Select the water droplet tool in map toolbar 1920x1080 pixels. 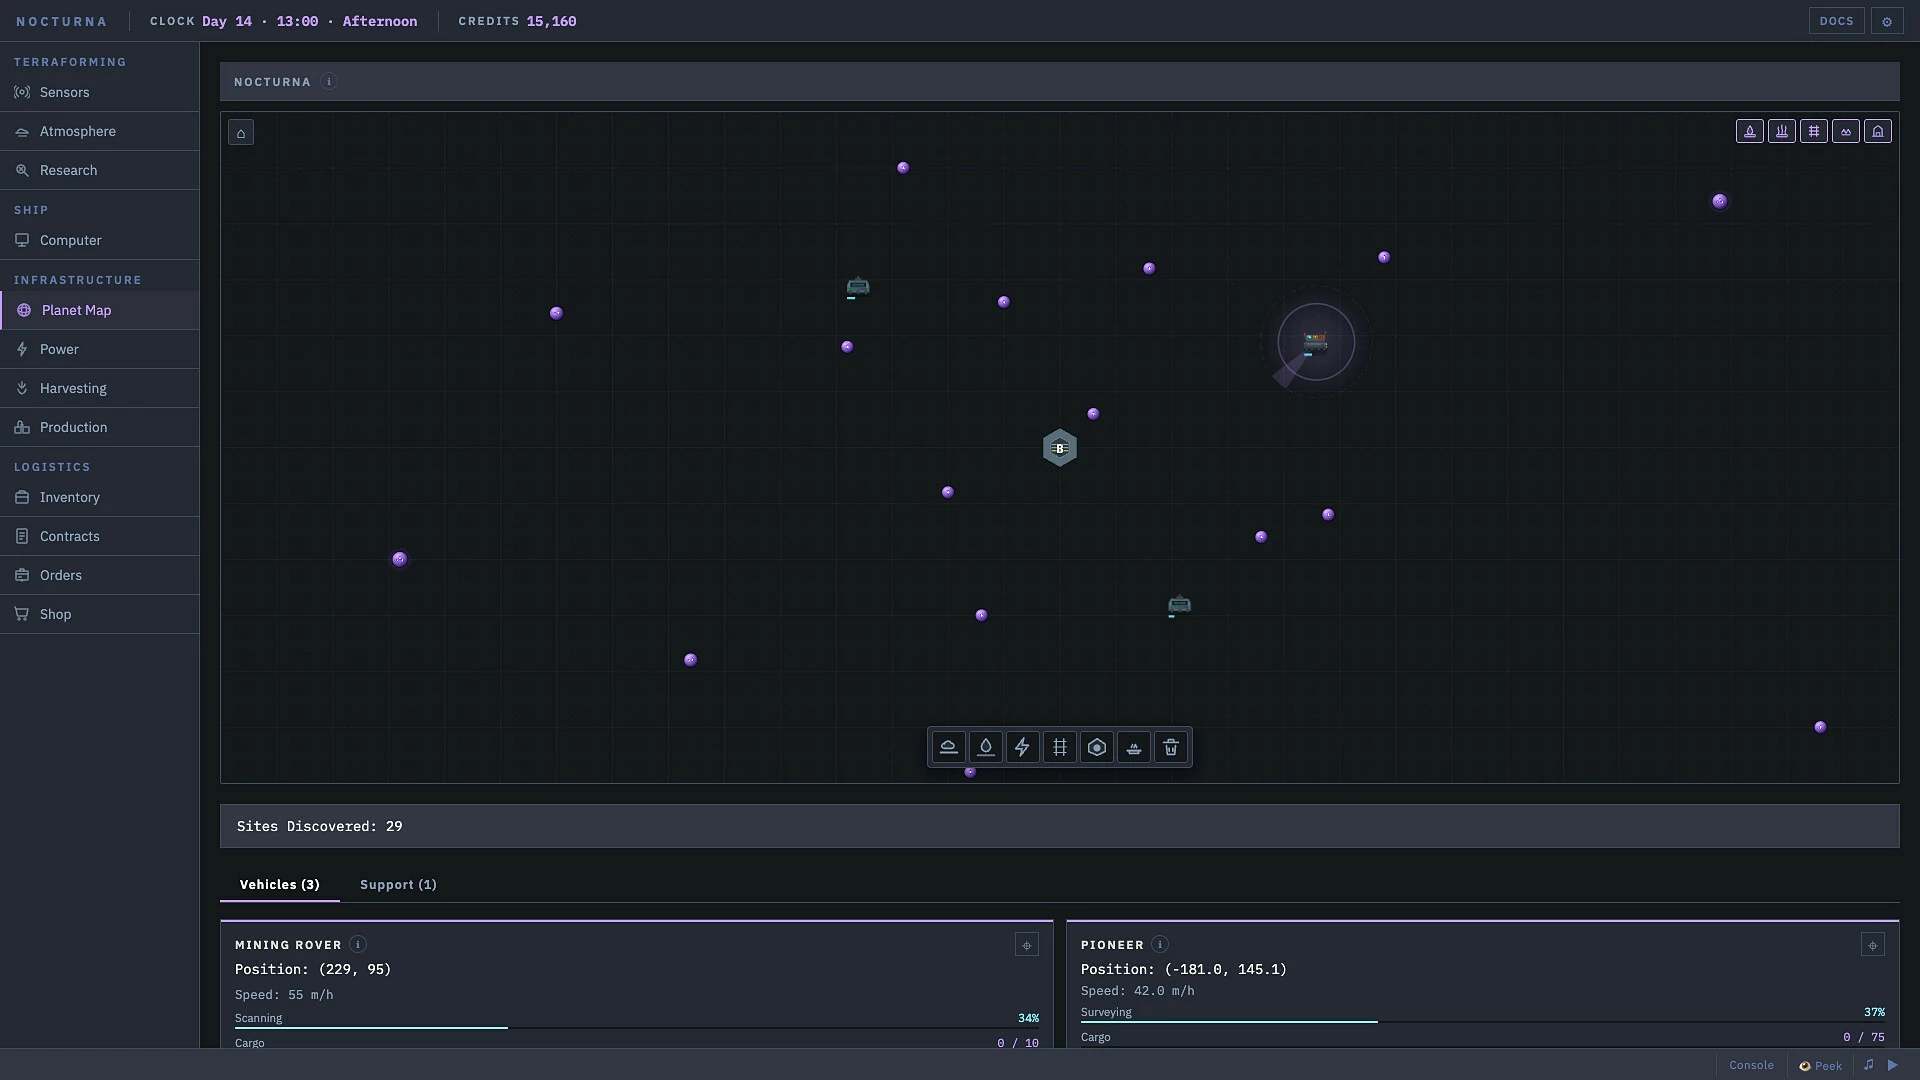click(x=985, y=747)
